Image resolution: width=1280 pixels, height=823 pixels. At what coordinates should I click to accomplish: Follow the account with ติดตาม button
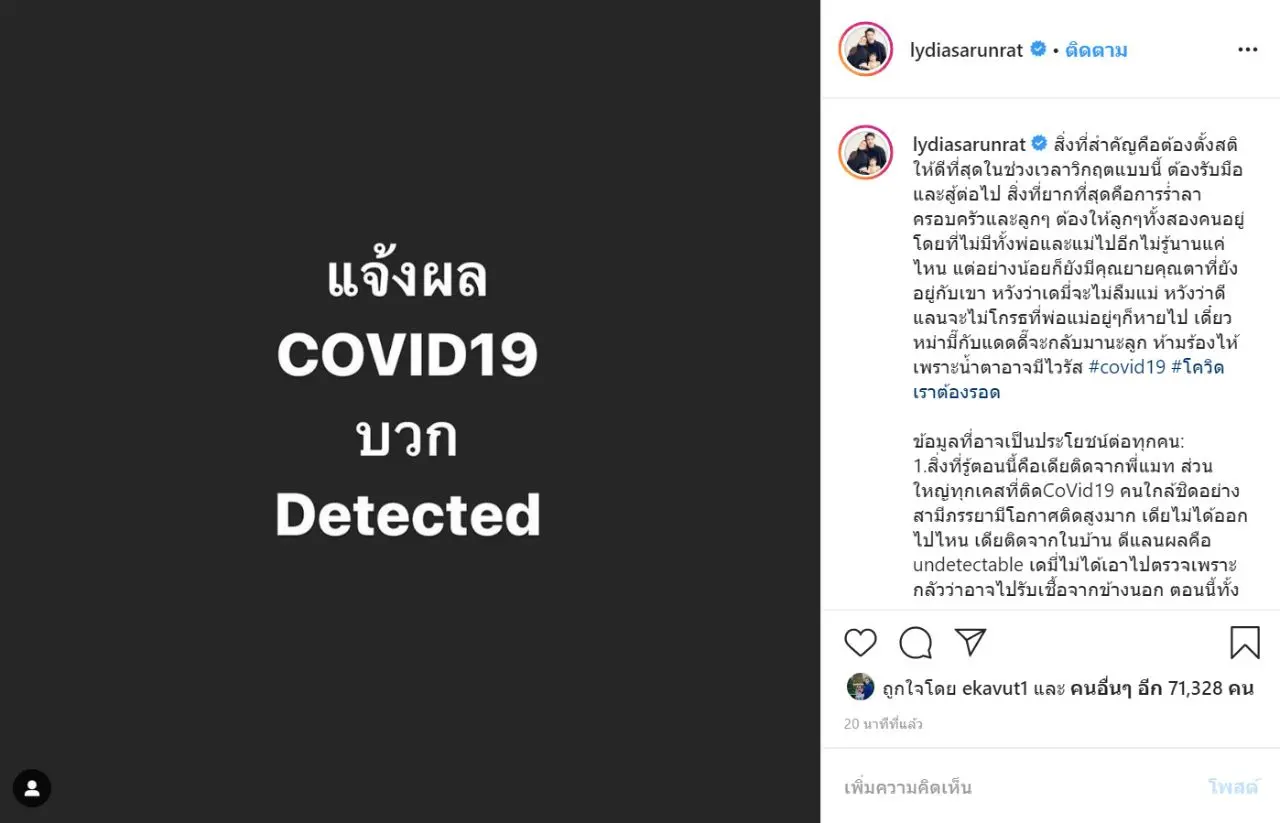click(x=1096, y=49)
